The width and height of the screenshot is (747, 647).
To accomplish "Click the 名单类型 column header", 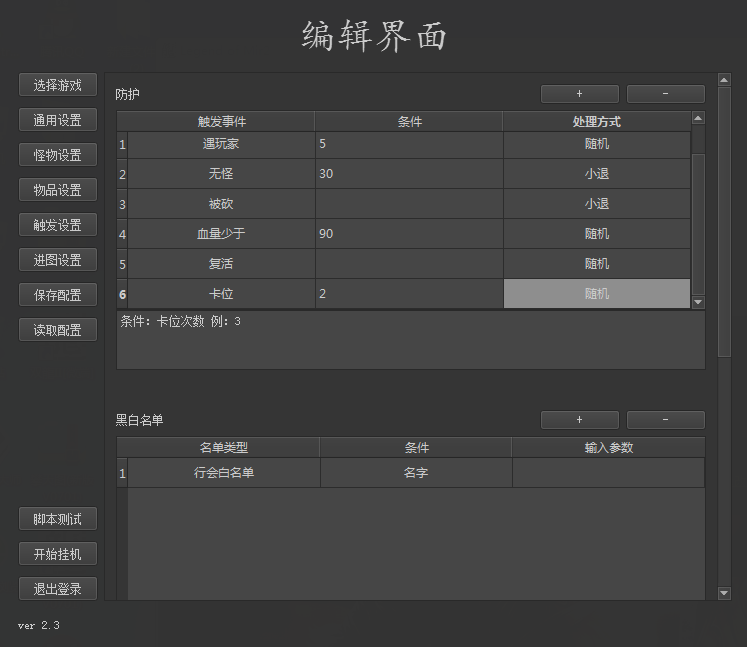I will pyautogui.click(x=224, y=447).
